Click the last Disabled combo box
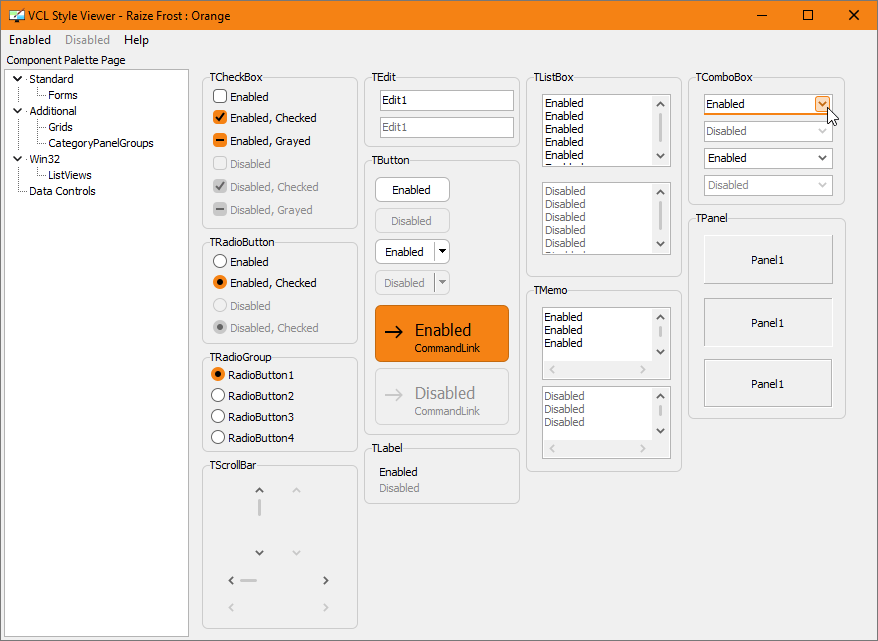Image resolution: width=878 pixels, height=641 pixels. coord(768,185)
